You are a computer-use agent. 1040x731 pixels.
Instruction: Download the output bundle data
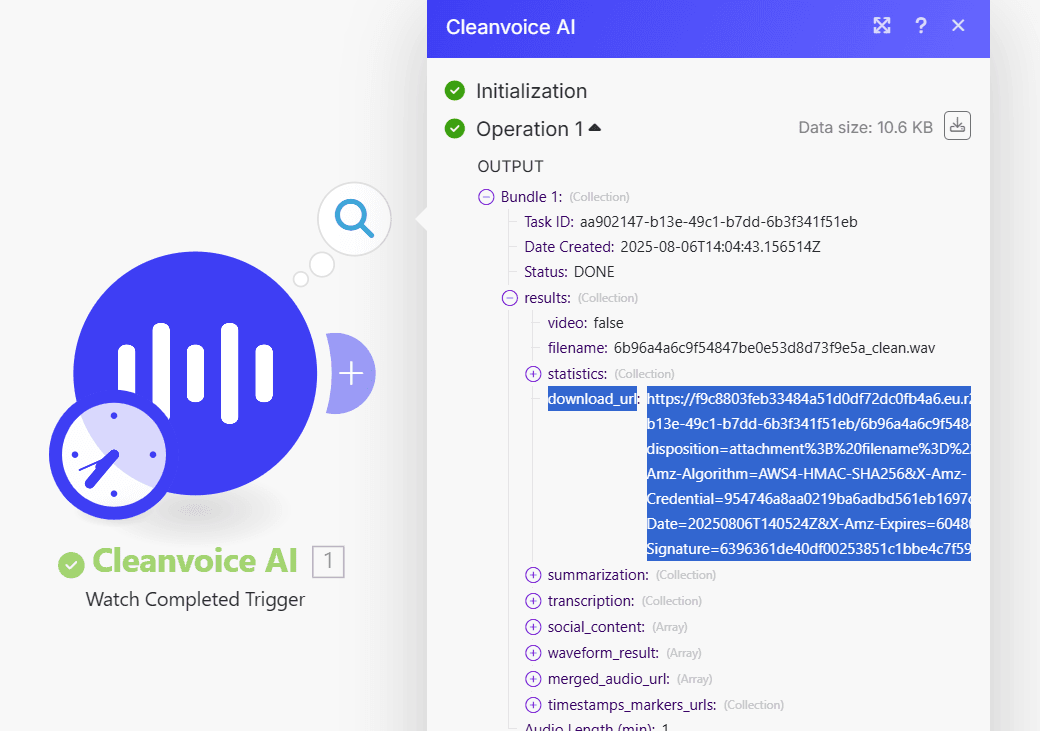957,126
